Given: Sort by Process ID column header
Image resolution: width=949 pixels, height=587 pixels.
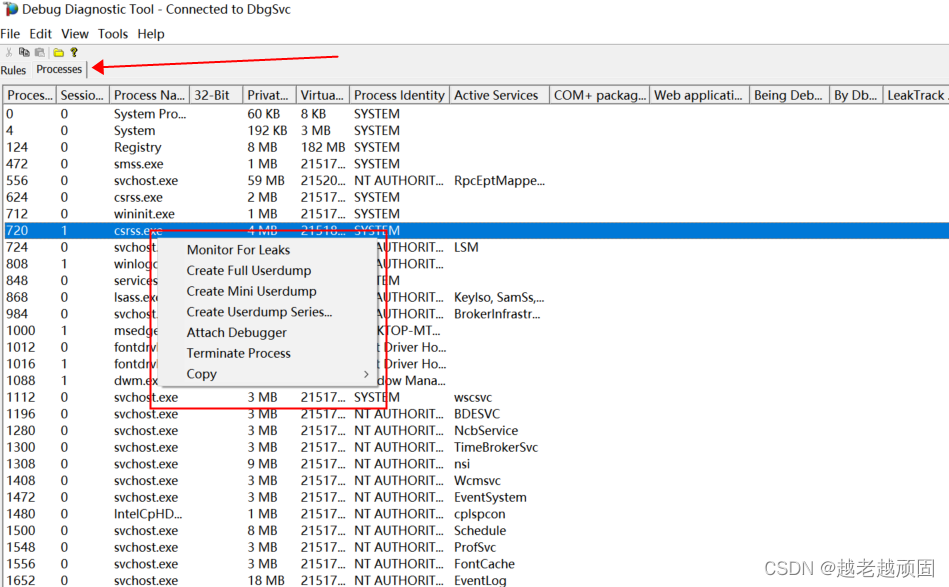Looking at the screenshot, I should pyautogui.click(x=30, y=95).
